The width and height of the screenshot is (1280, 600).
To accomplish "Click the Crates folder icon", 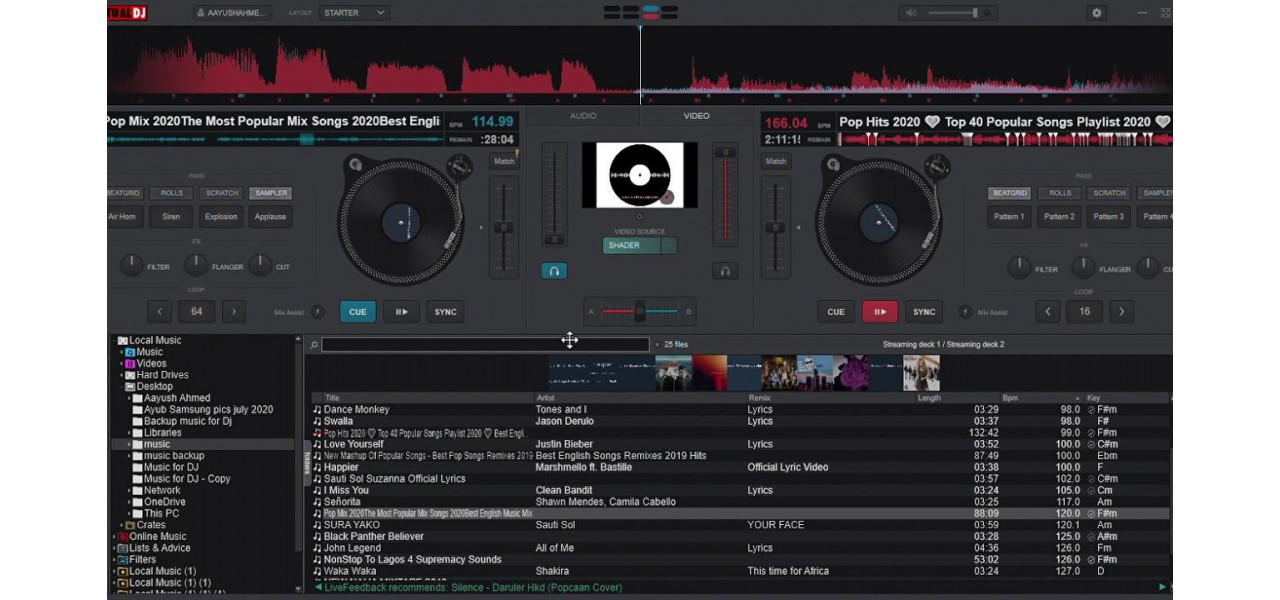I will click(x=130, y=525).
